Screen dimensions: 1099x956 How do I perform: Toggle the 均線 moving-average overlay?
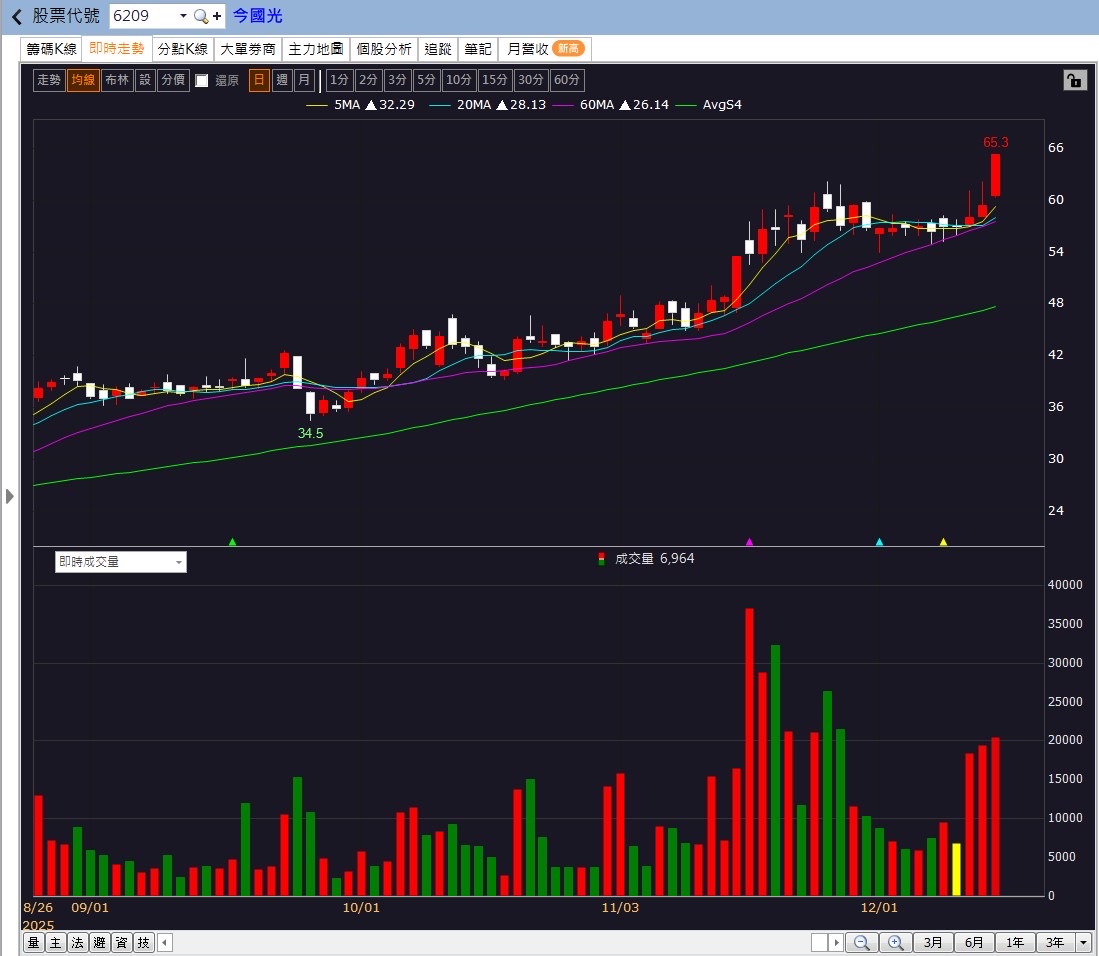point(83,80)
